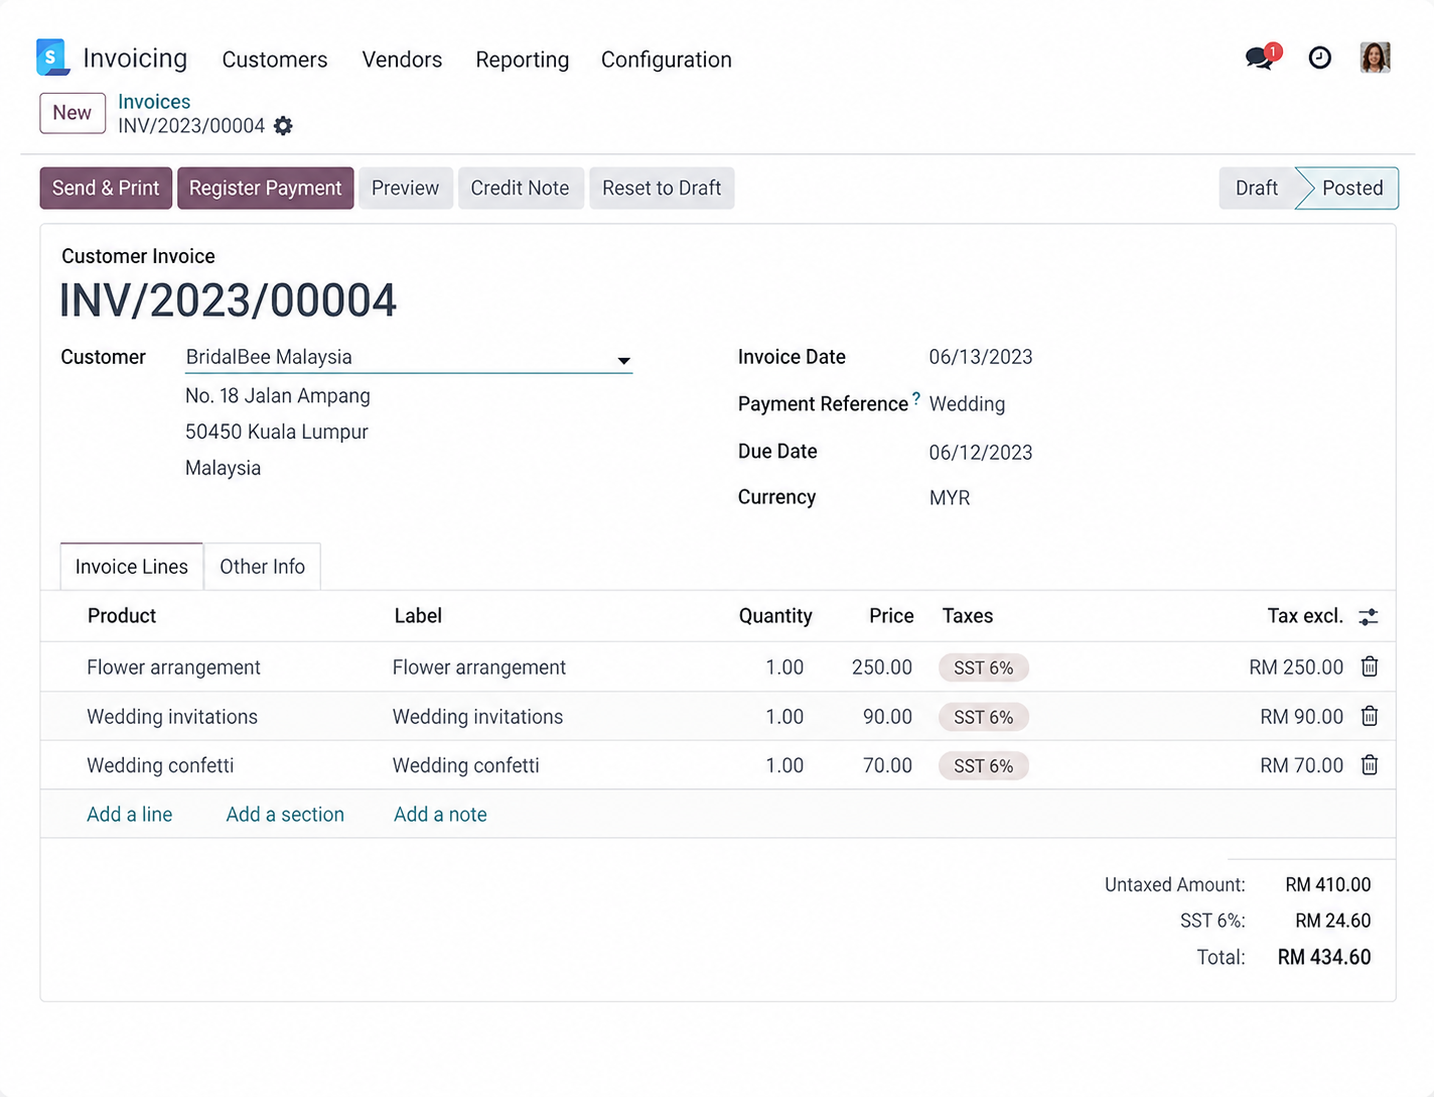Viewport: 1434px width, 1097px height.
Task: Remove the Wedding confetti line via trash icon
Action: (1369, 765)
